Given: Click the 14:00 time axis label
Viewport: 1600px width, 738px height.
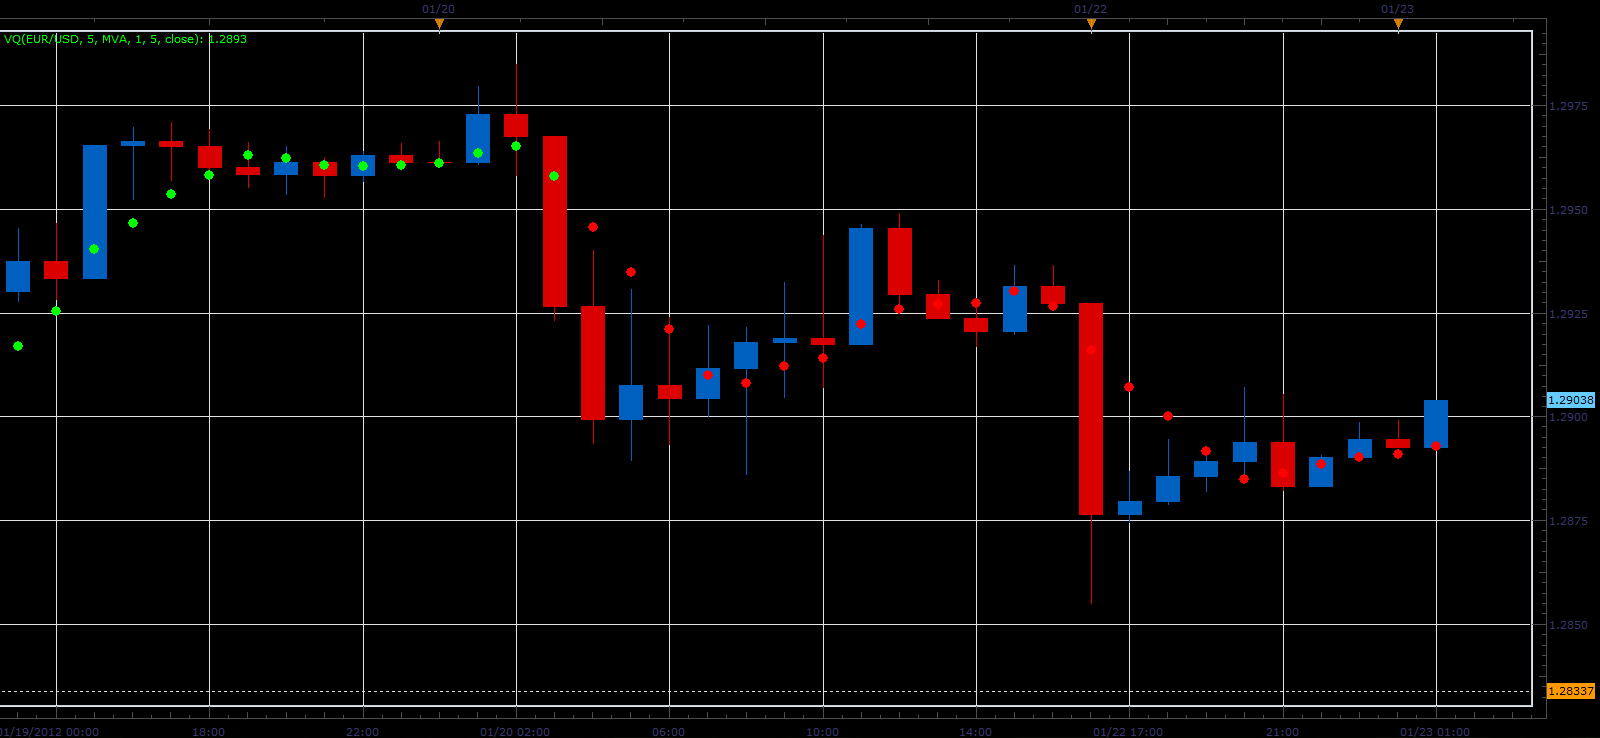Looking at the screenshot, I should pos(976,731).
